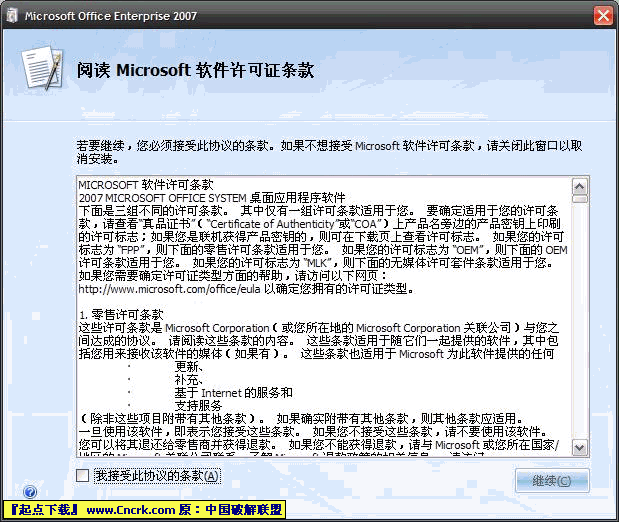Click the '支持服务' bullet line
This screenshot has width=619, height=522.
(x=198, y=405)
